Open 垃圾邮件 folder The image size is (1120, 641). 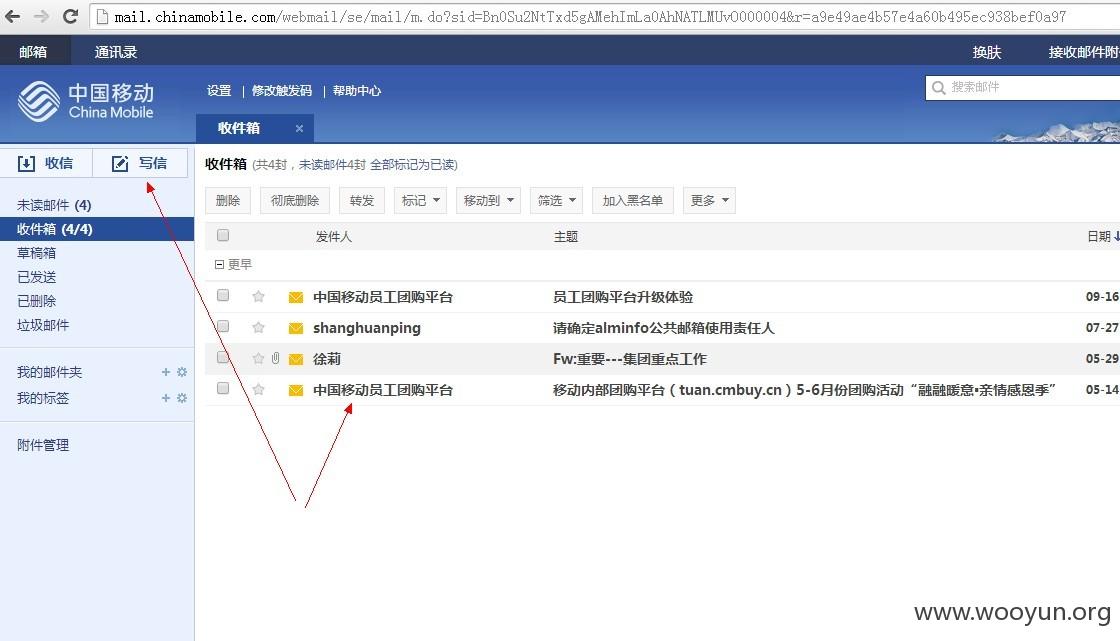43,325
